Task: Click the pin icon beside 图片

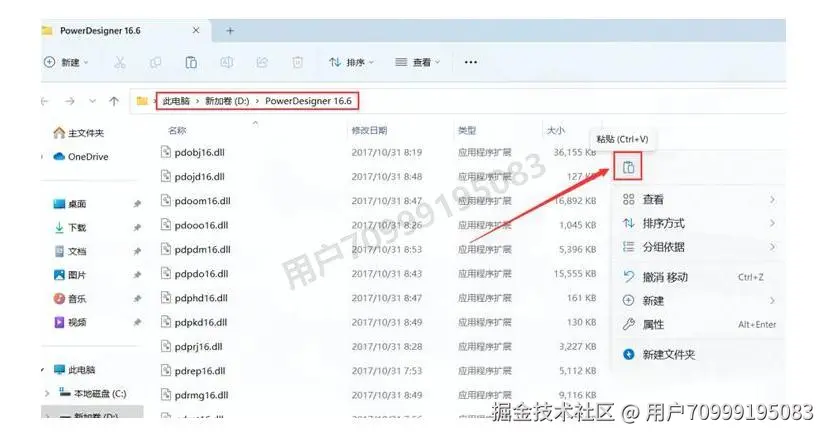Action: [x=137, y=275]
